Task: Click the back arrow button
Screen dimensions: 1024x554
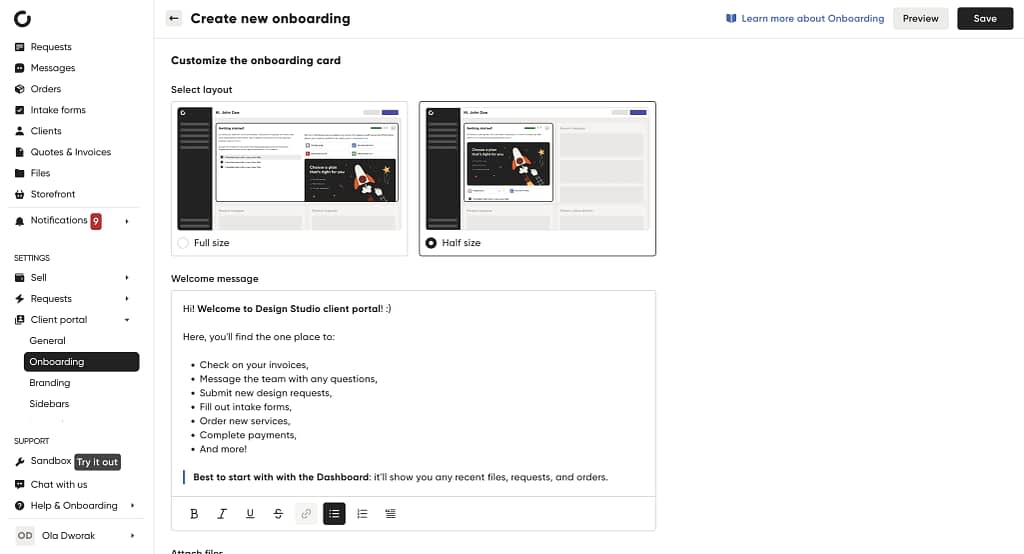Action: click(x=174, y=18)
